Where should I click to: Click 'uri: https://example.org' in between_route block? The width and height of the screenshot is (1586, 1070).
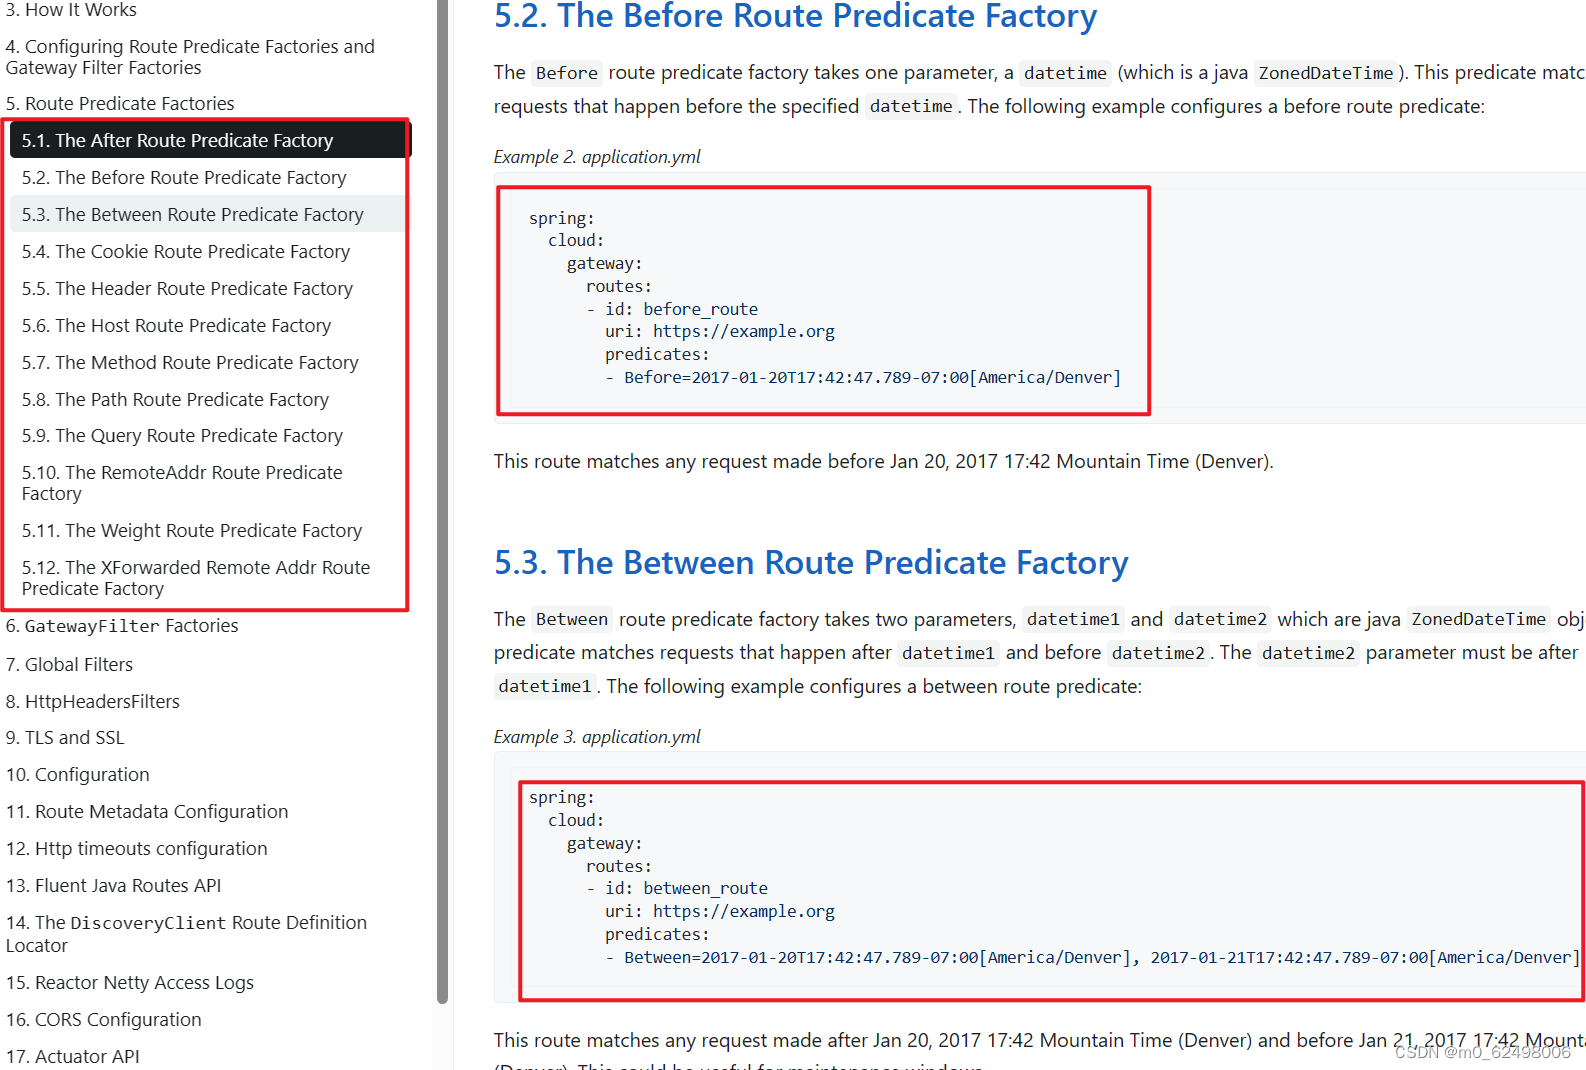[x=720, y=911]
